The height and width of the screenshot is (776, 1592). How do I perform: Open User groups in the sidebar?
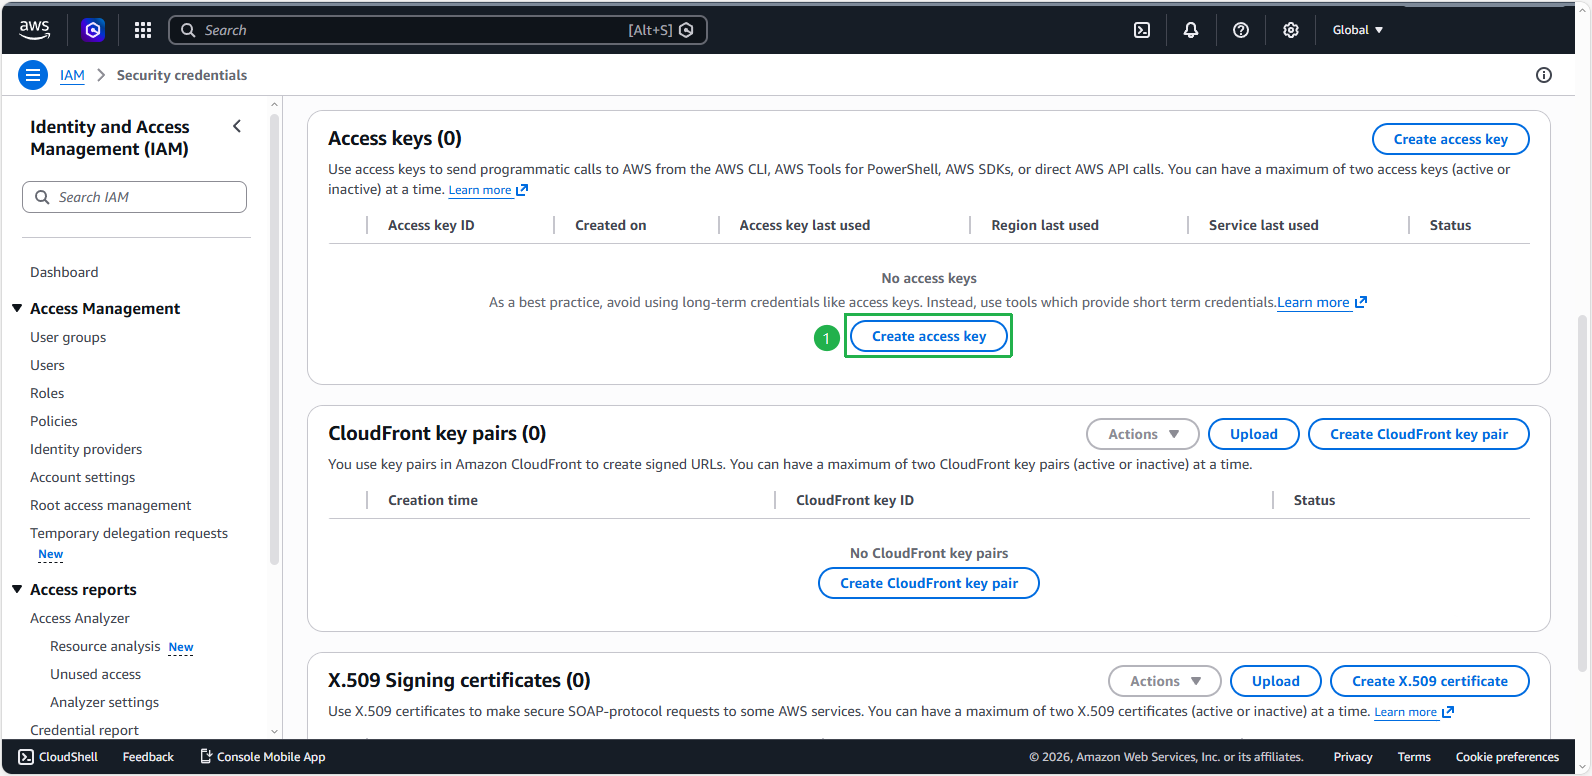68,337
